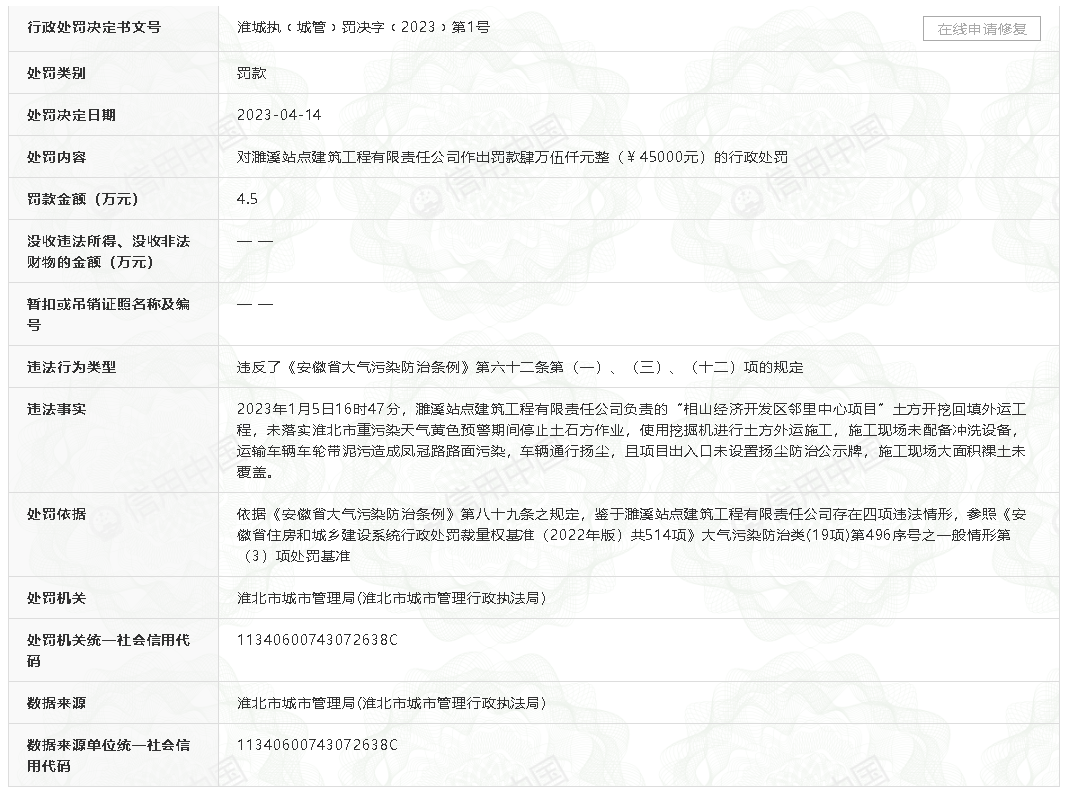Click the 处罚决定日期 label
1067x795 pixels.
coord(71,115)
